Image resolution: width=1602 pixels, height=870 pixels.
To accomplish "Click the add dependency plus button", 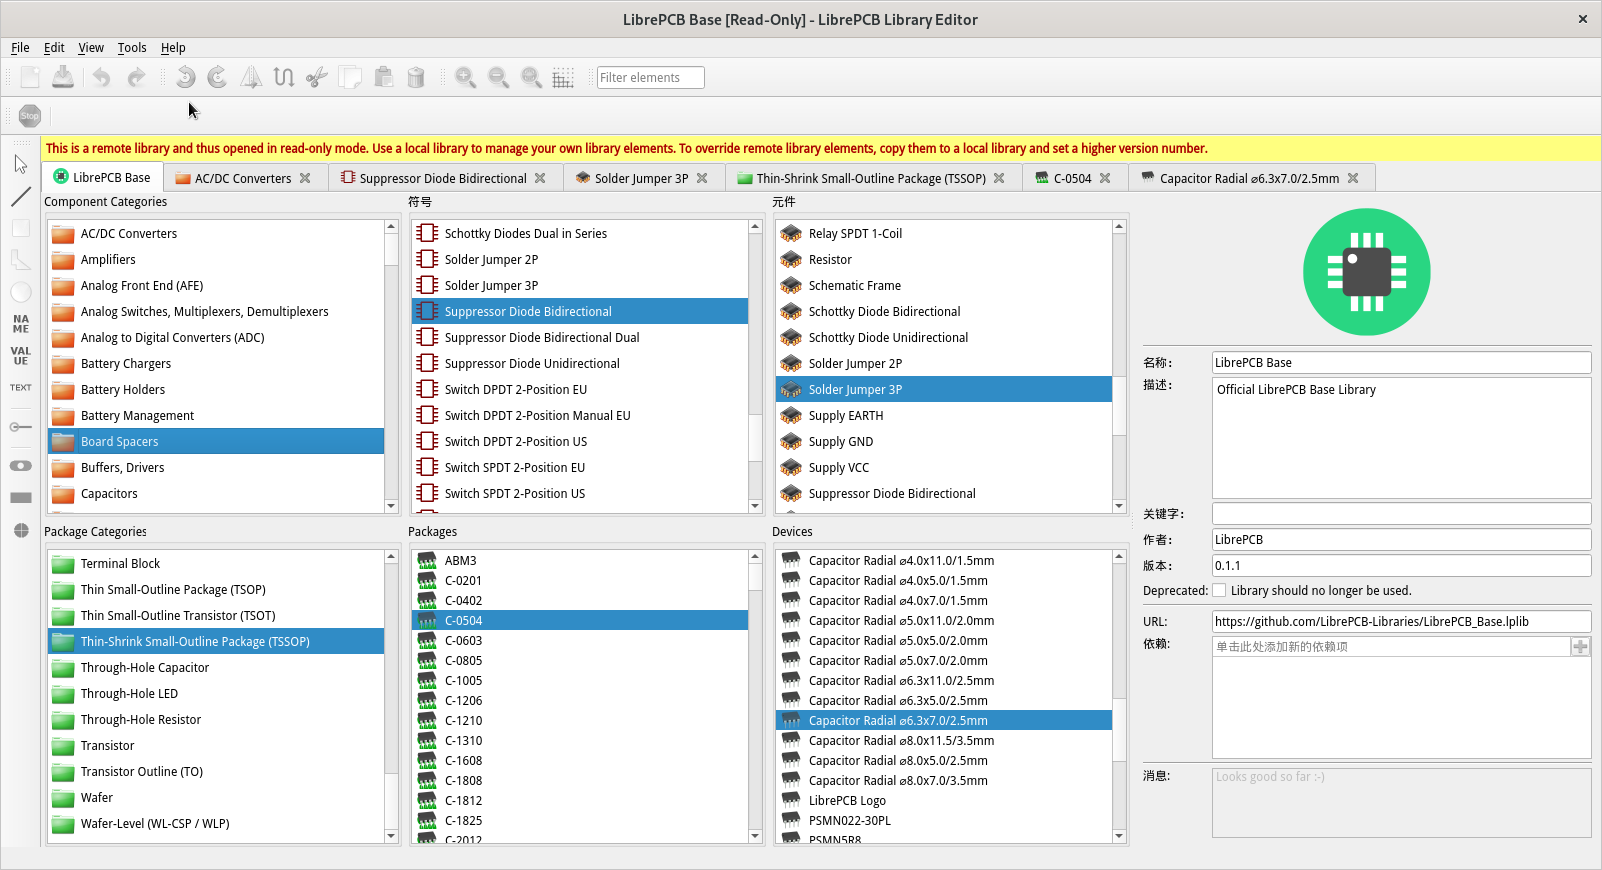I will click(x=1580, y=647).
